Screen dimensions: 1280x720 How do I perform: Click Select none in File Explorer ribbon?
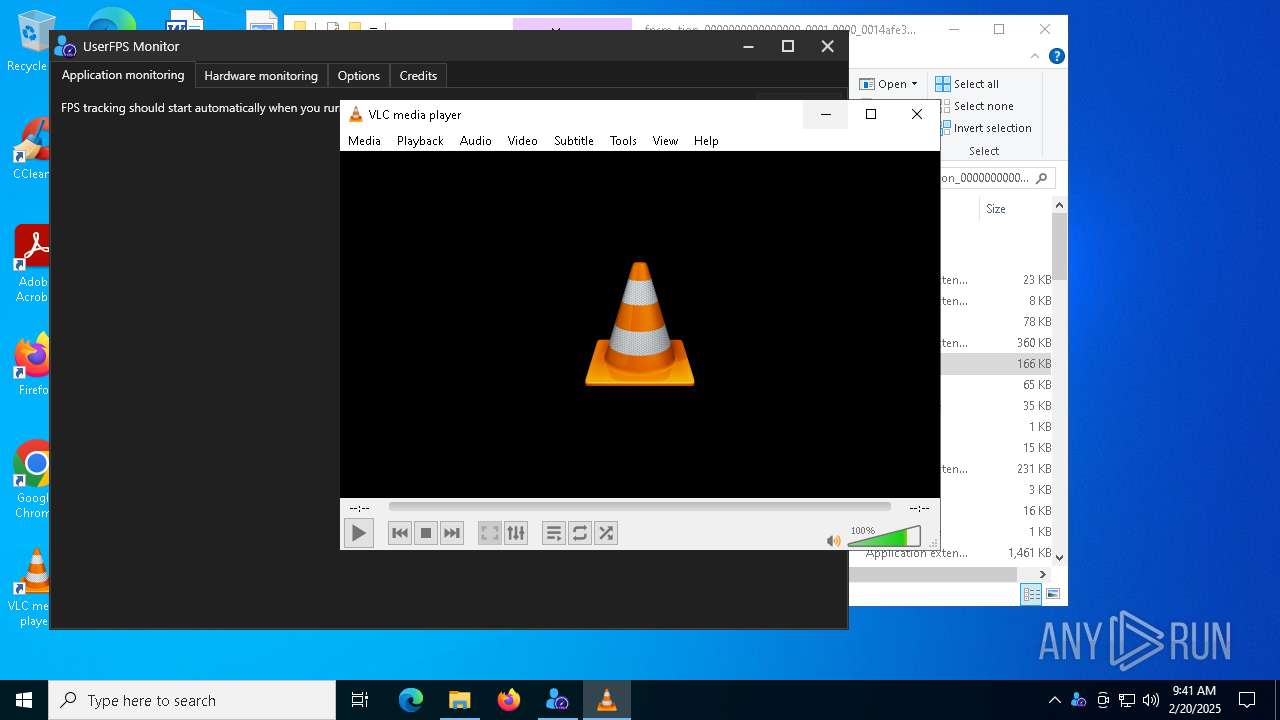coord(976,106)
